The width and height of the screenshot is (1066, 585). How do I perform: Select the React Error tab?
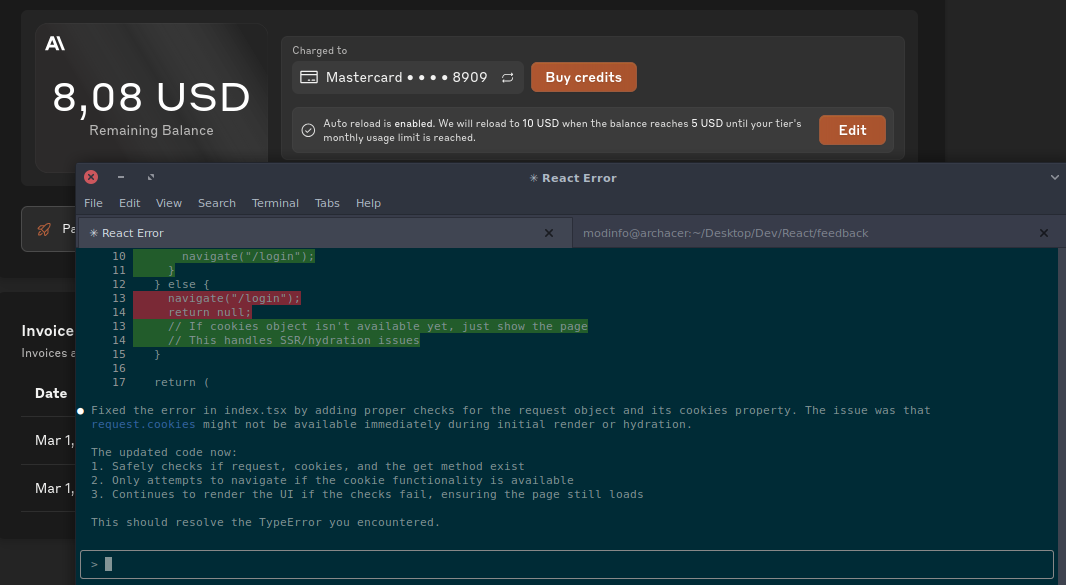tap(300, 233)
